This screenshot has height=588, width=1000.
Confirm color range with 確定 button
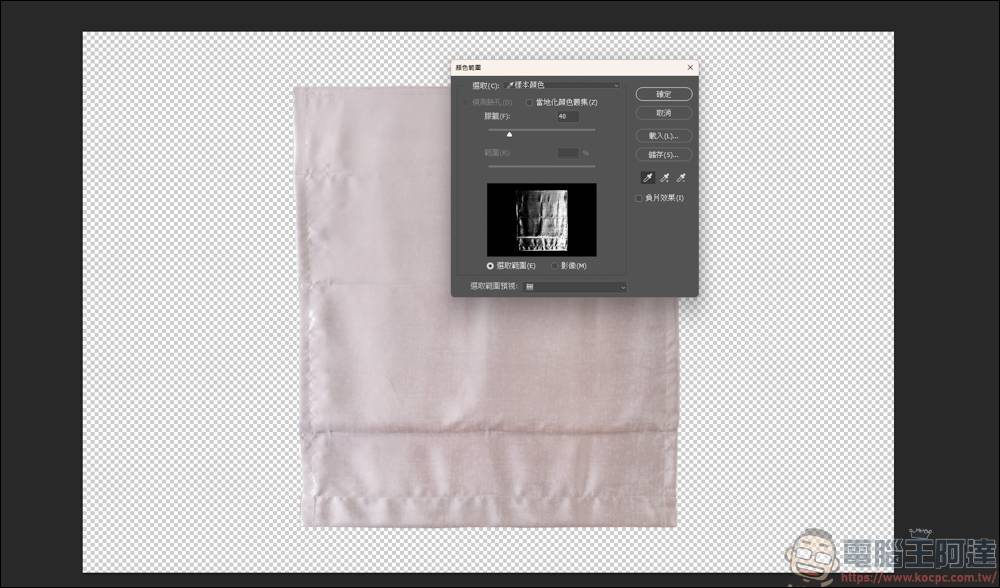[662, 93]
